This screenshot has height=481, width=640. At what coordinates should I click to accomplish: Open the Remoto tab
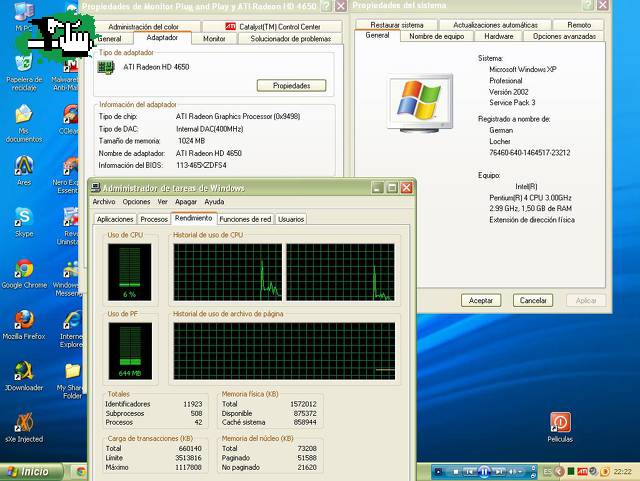579,25
